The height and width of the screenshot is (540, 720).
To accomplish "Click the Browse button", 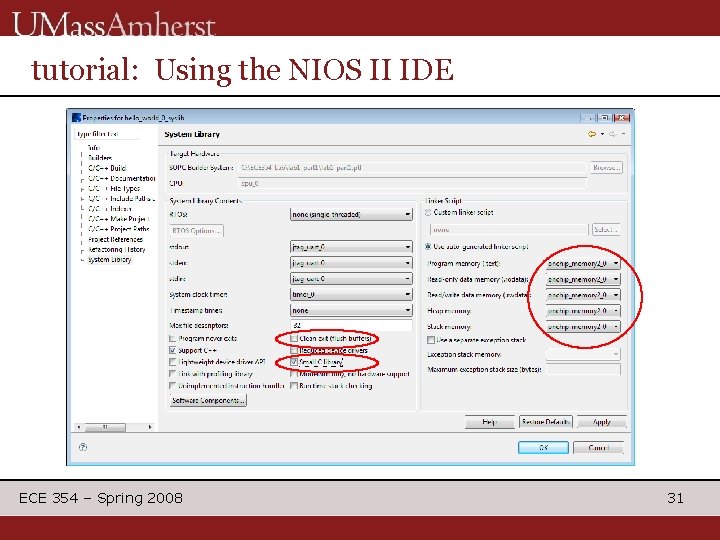I will 606,168.
